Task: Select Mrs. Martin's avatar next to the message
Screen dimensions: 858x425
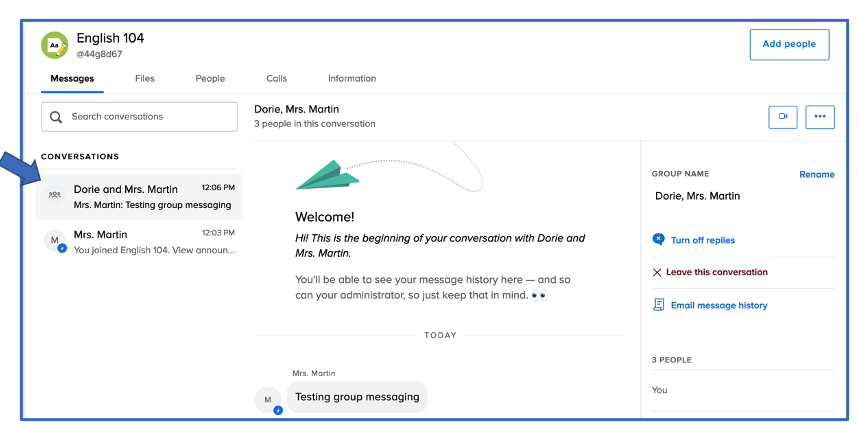Action: [268, 400]
